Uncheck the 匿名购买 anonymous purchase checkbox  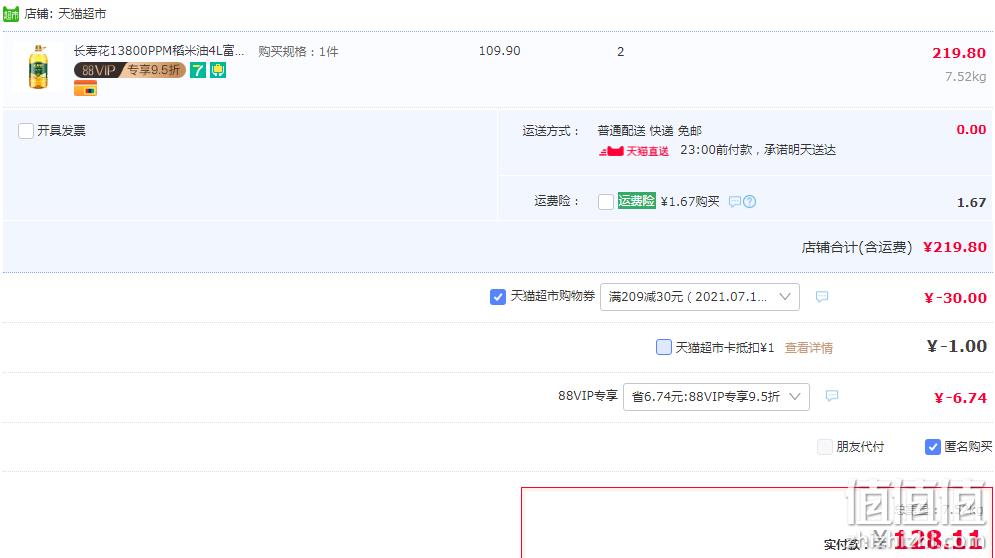[x=932, y=447]
